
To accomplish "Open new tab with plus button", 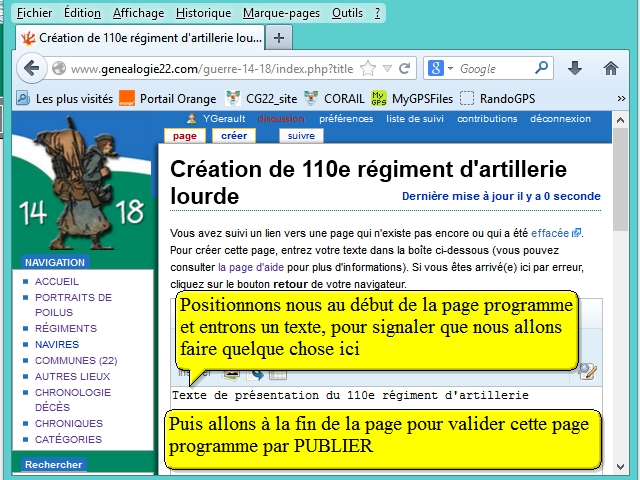I will click(x=279, y=38).
